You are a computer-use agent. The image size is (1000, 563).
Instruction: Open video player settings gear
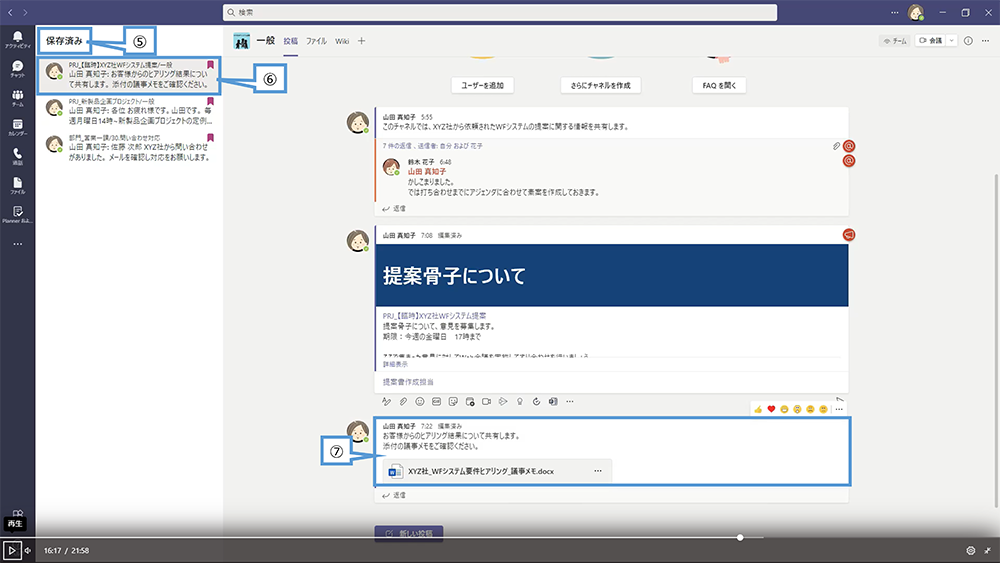point(971,550)
